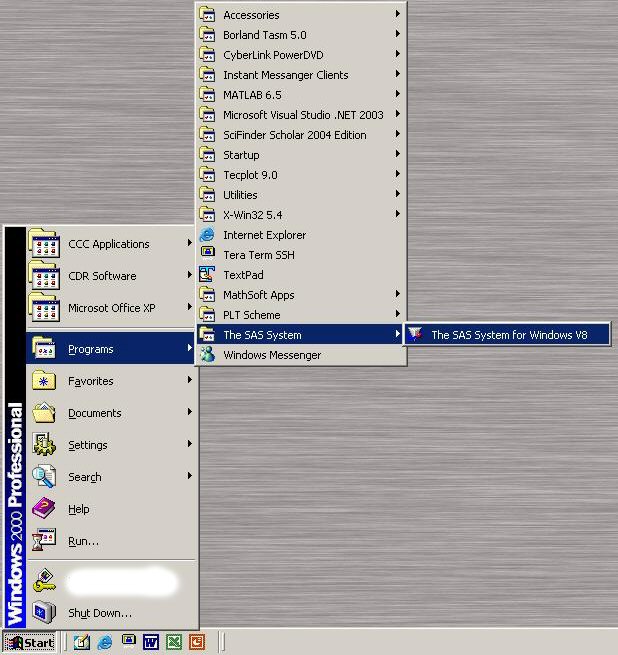The width and height of the screenshot is (618, 655).
Task: Click the SAS System for Windows V8 icon
Action: 416,334
